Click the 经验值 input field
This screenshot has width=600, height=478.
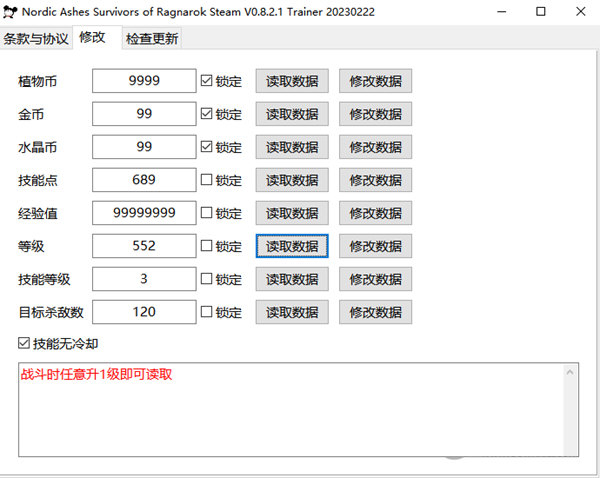pyautogui.click(x=144, y=213)
